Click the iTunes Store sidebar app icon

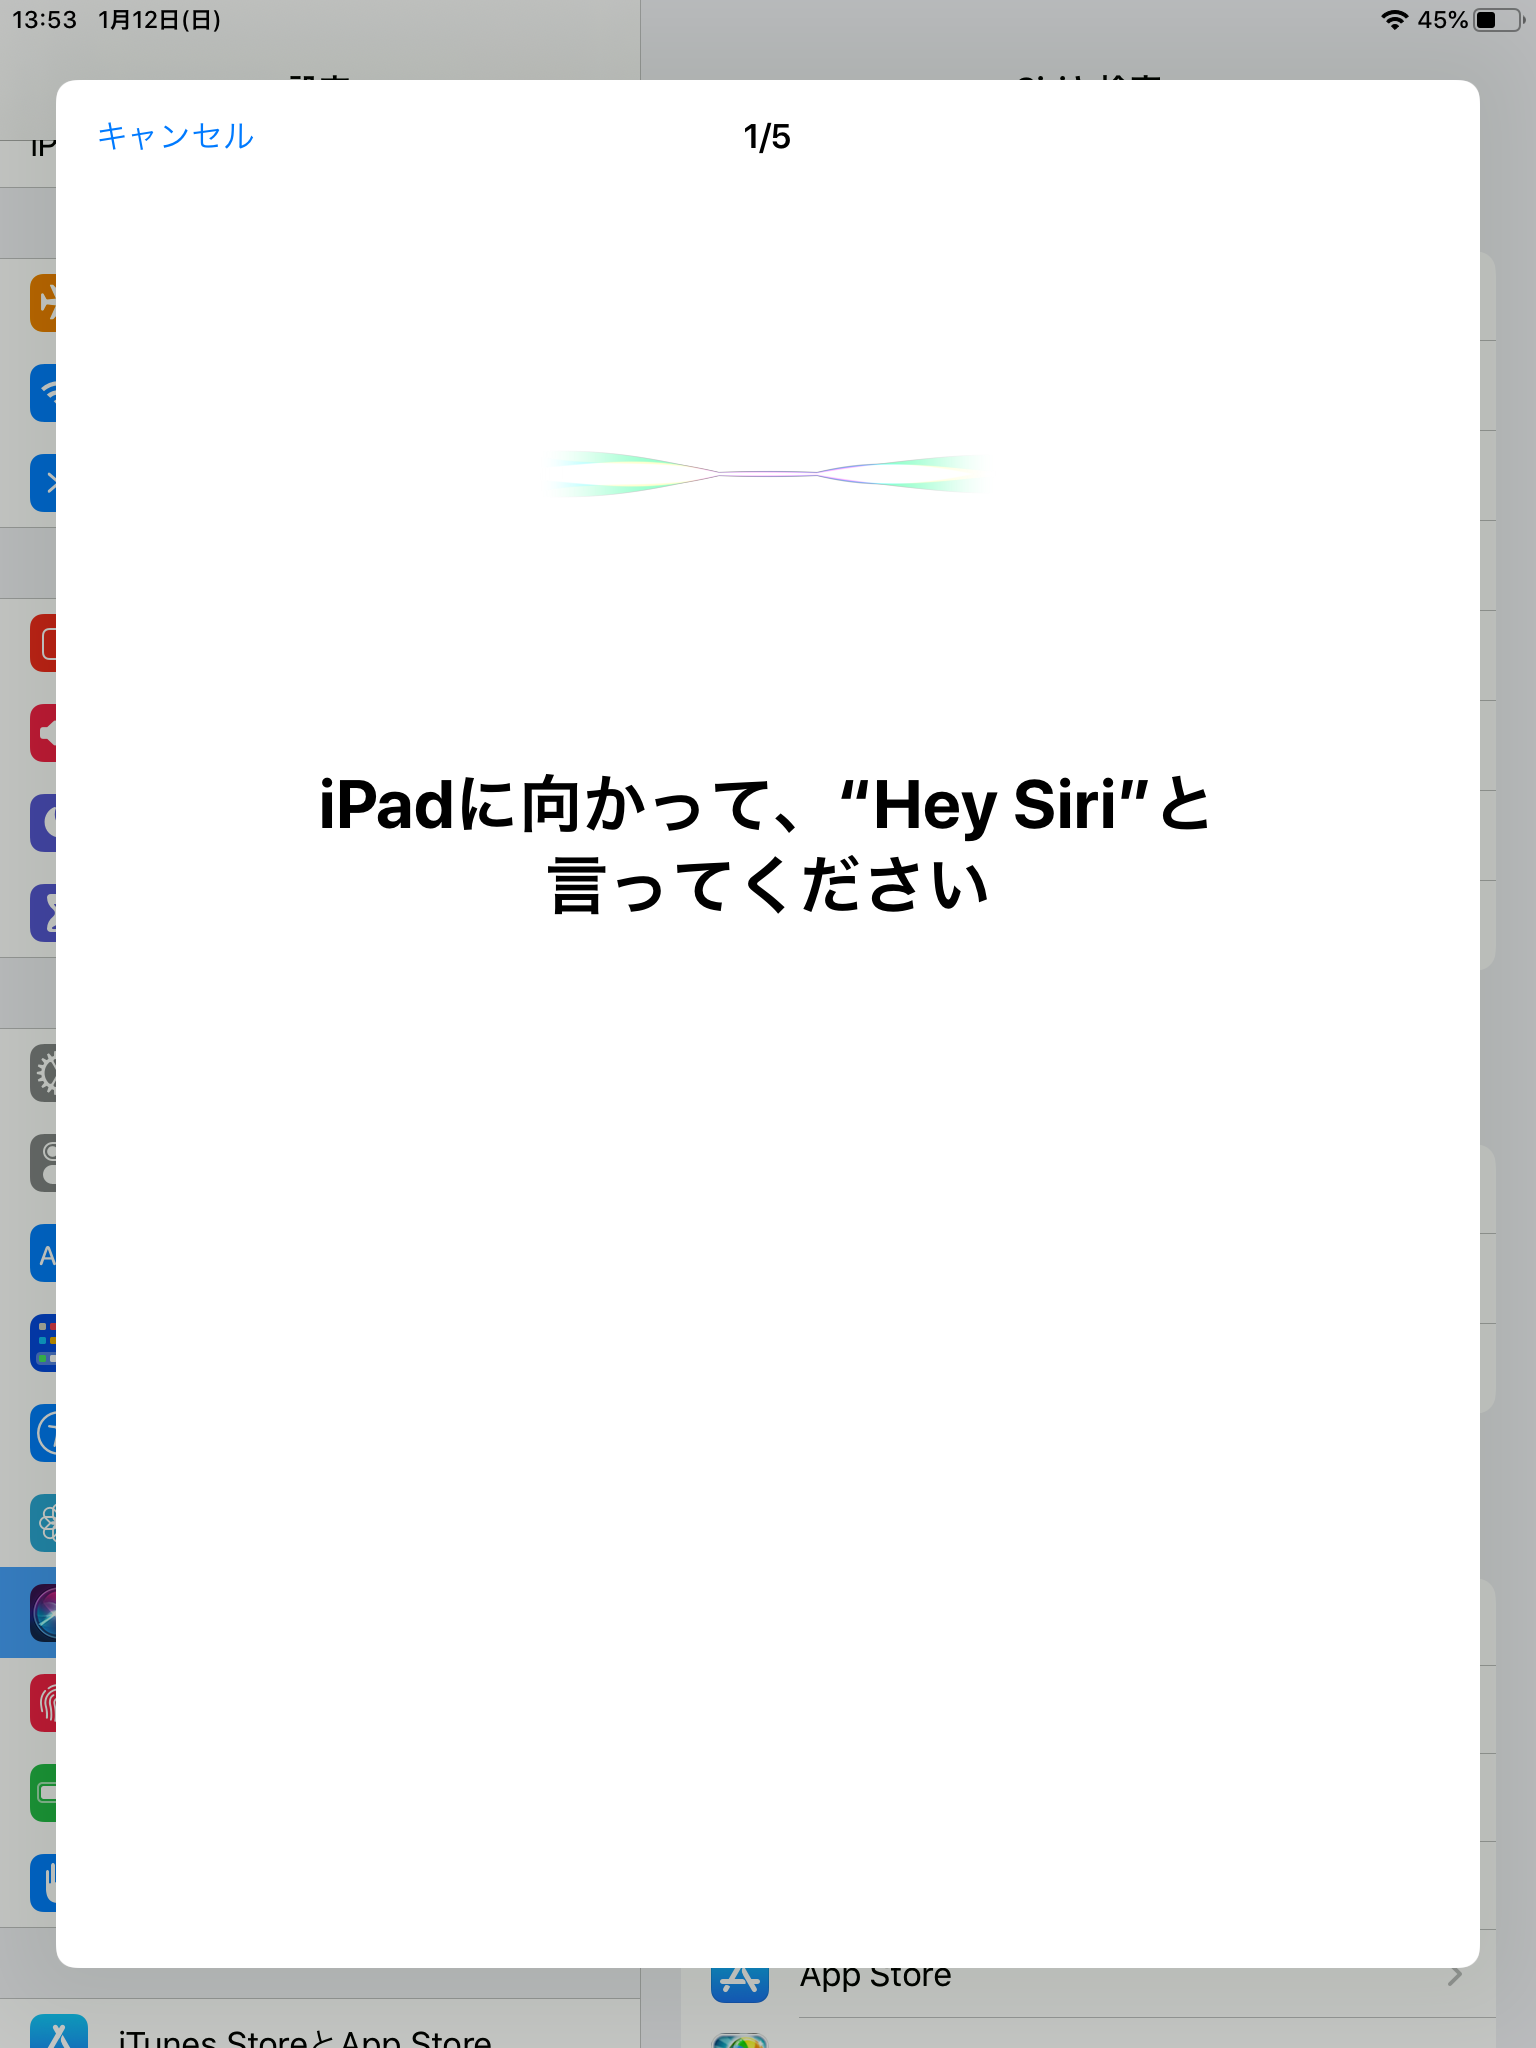click(x=59, y=2031)
